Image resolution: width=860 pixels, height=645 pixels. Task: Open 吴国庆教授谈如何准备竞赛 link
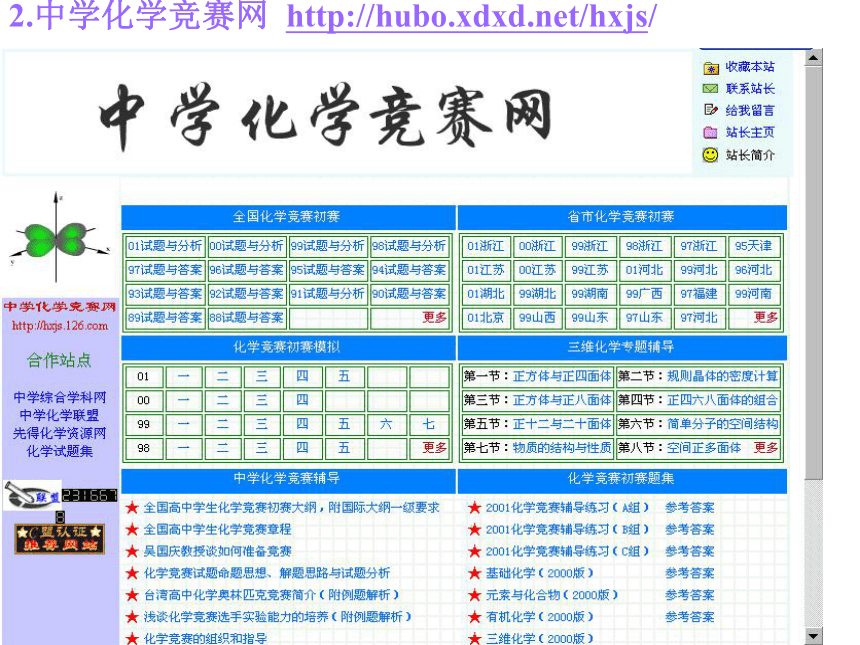(x=217, y=551)
